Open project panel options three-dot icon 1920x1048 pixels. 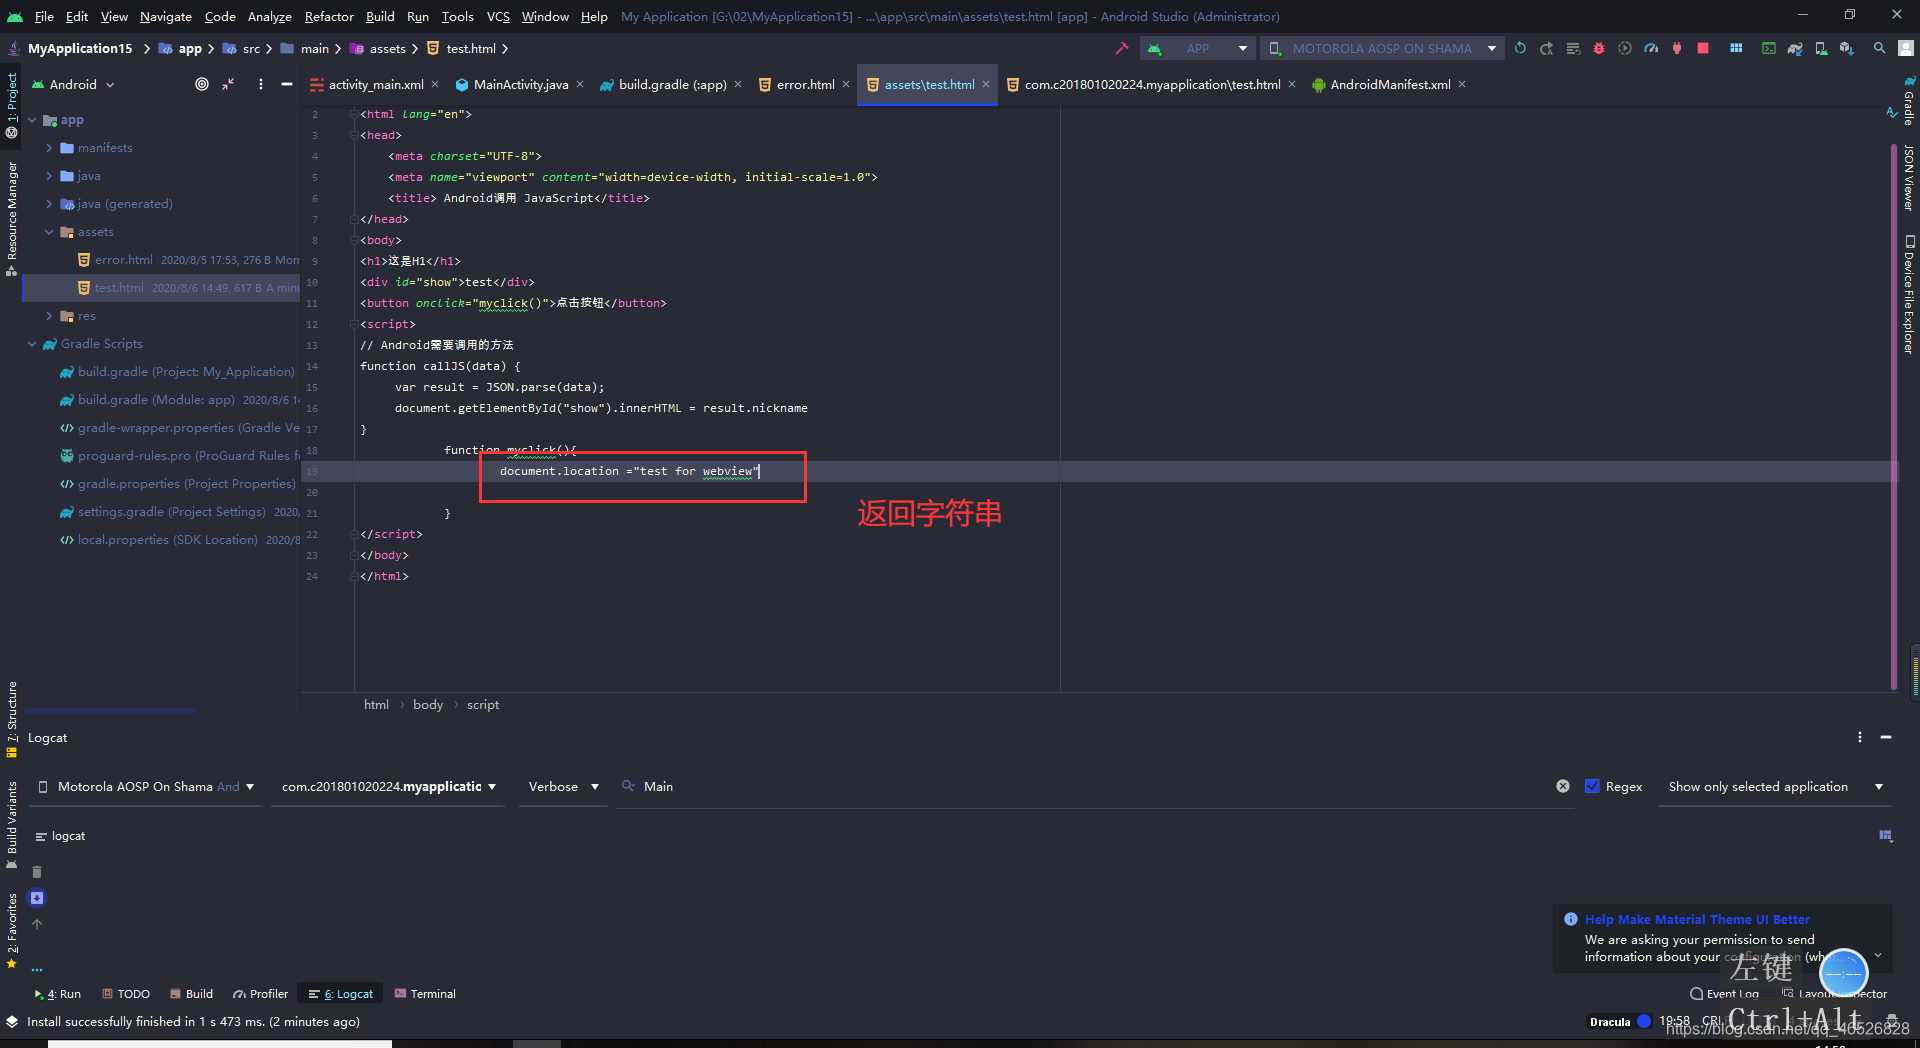[x=261, y=85]
